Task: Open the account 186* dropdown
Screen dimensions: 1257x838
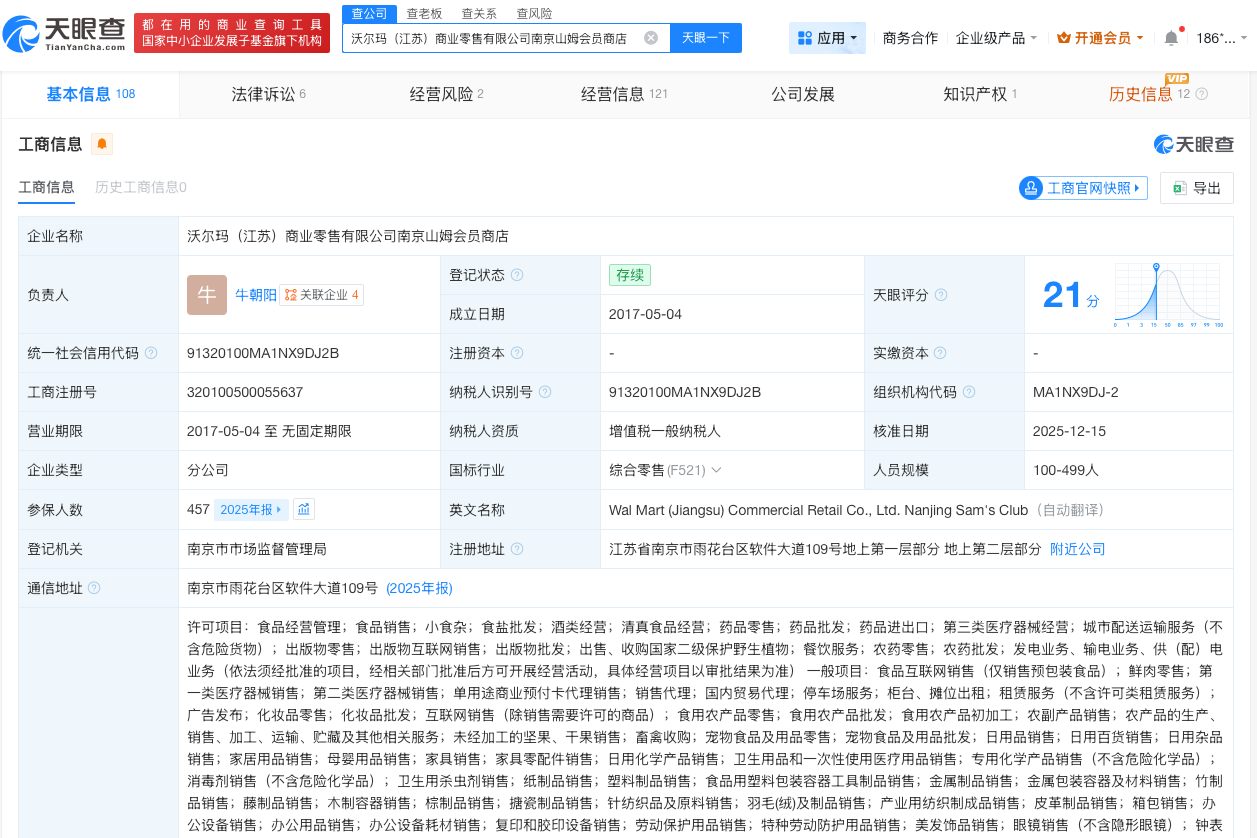Action: point(1221,38)
